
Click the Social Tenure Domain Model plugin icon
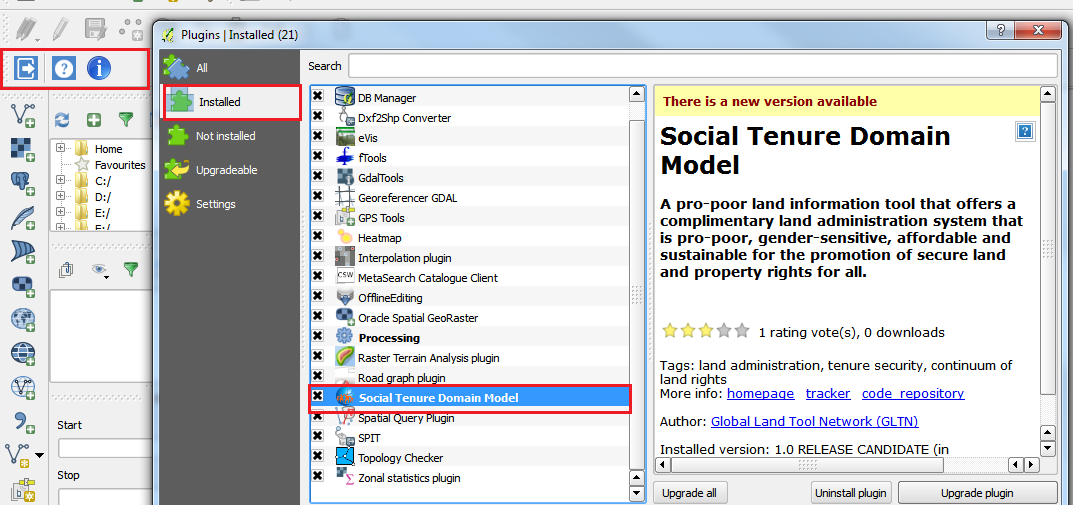pyautogui.click(x=344, y=398)
